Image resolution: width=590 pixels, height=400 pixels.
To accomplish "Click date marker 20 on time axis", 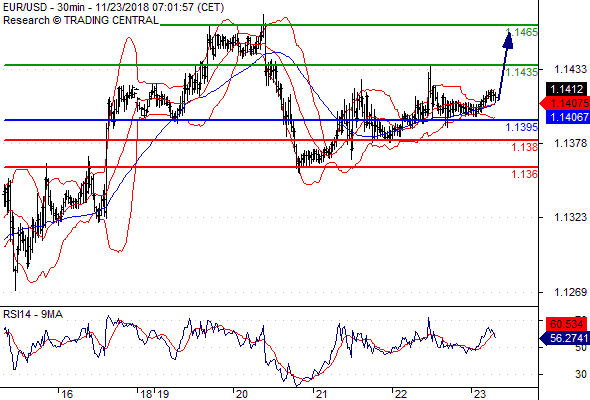I will [241, 394].
